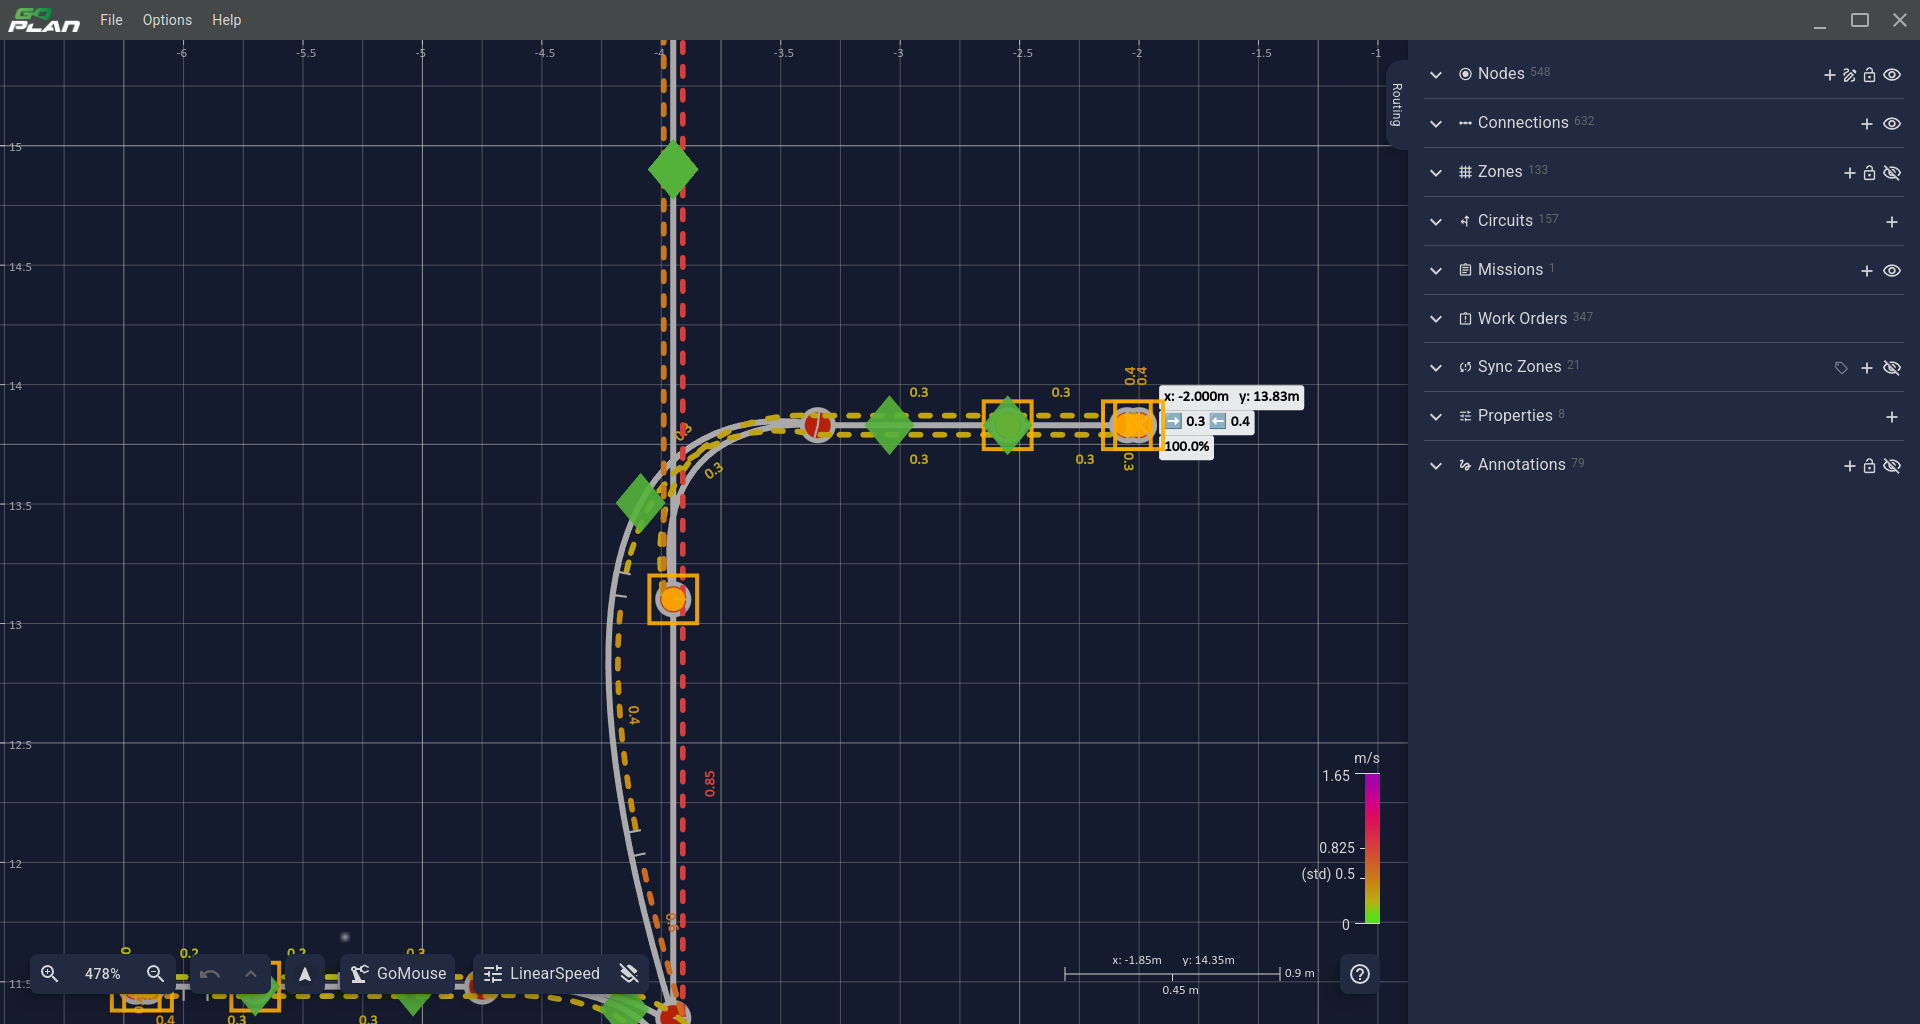1920x1024 pixels.
Task: Click the navigation arrow cursor icon
Action: 305,973
